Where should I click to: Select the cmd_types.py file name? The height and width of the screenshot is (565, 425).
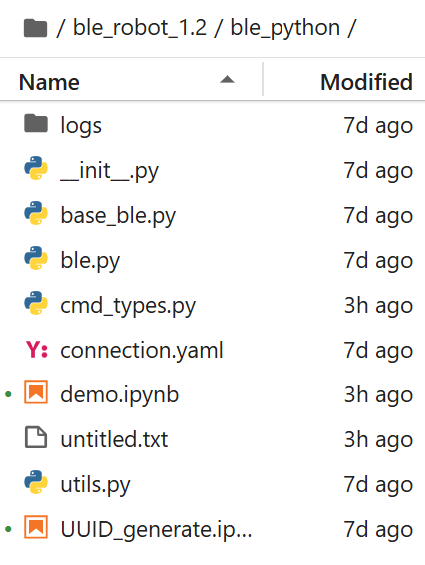pyautogui.click(x=128, y=306)
